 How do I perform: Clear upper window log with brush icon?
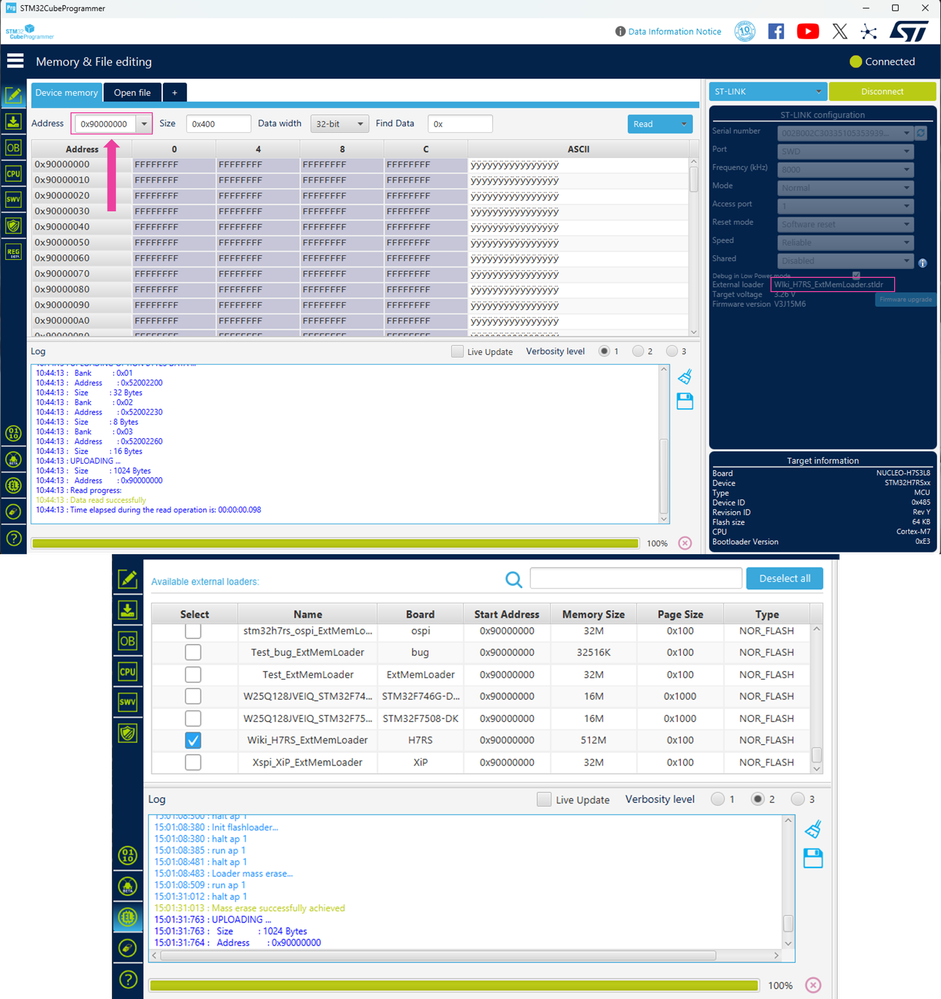tap(685, 377)
